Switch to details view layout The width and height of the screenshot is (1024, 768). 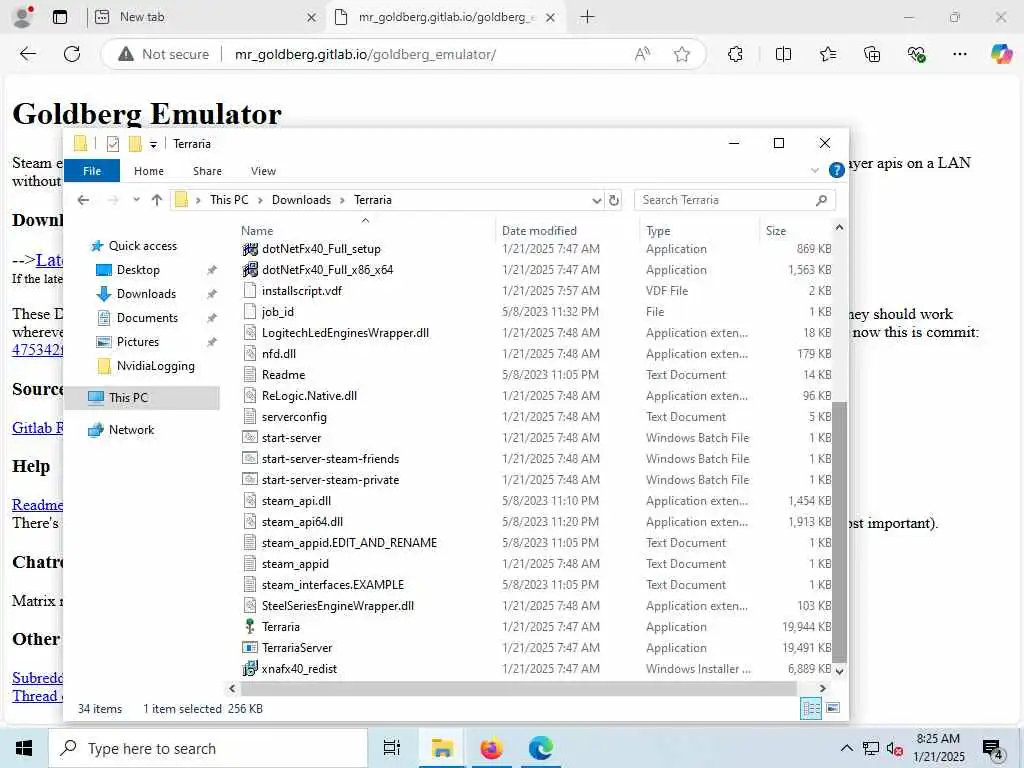(811, 709)
